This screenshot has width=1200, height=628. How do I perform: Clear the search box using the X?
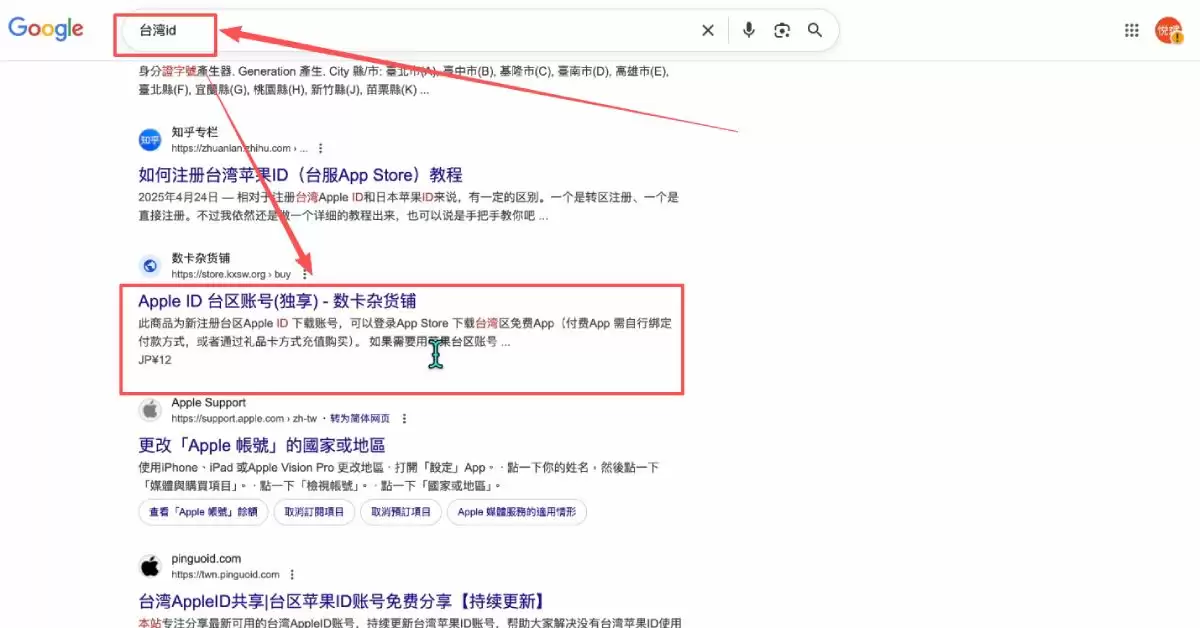pyautogui.click(x=708, y=30)
